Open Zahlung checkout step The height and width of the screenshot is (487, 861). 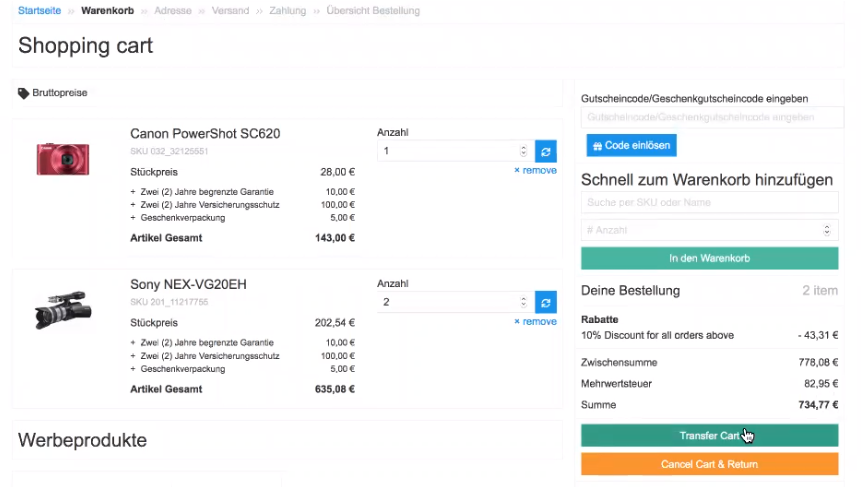click(x=288, y=10)
